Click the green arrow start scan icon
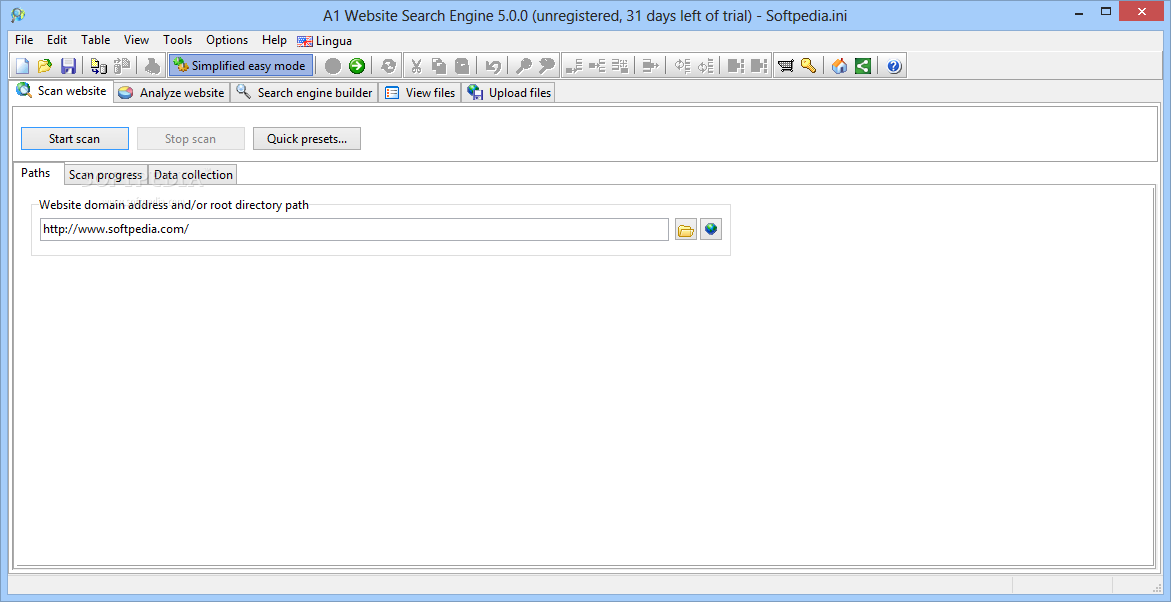Screen dimensions: 1171x602 tap(356, 66)
